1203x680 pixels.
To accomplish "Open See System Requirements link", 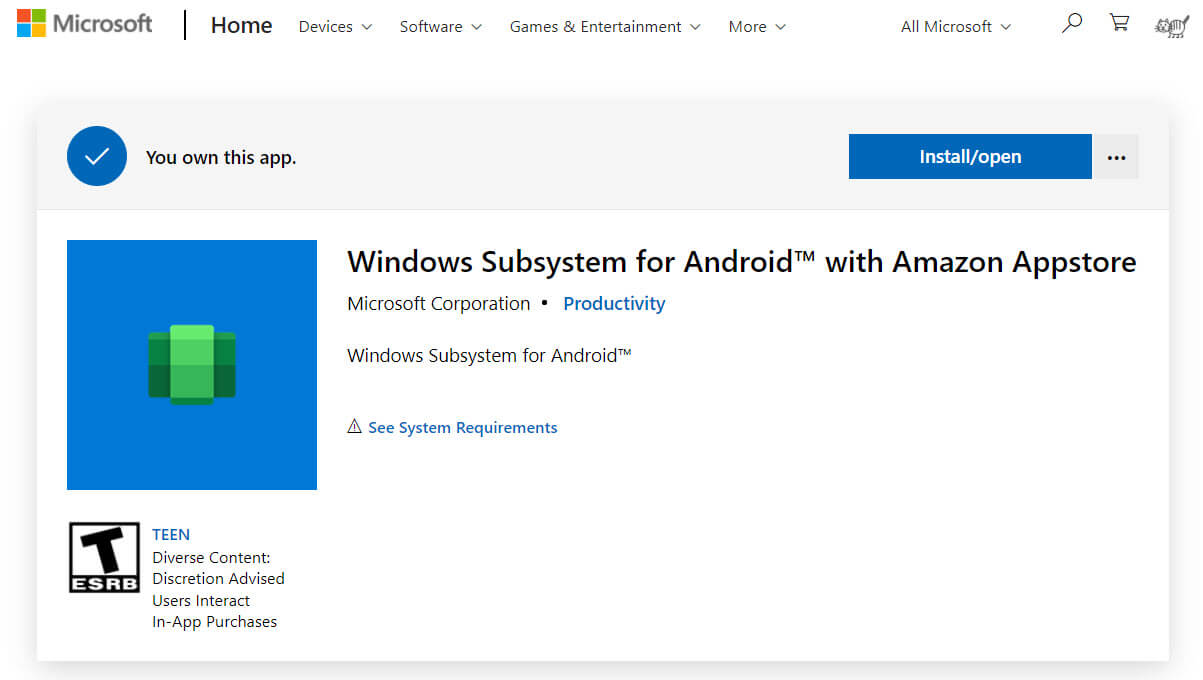I will coord(463,428).
